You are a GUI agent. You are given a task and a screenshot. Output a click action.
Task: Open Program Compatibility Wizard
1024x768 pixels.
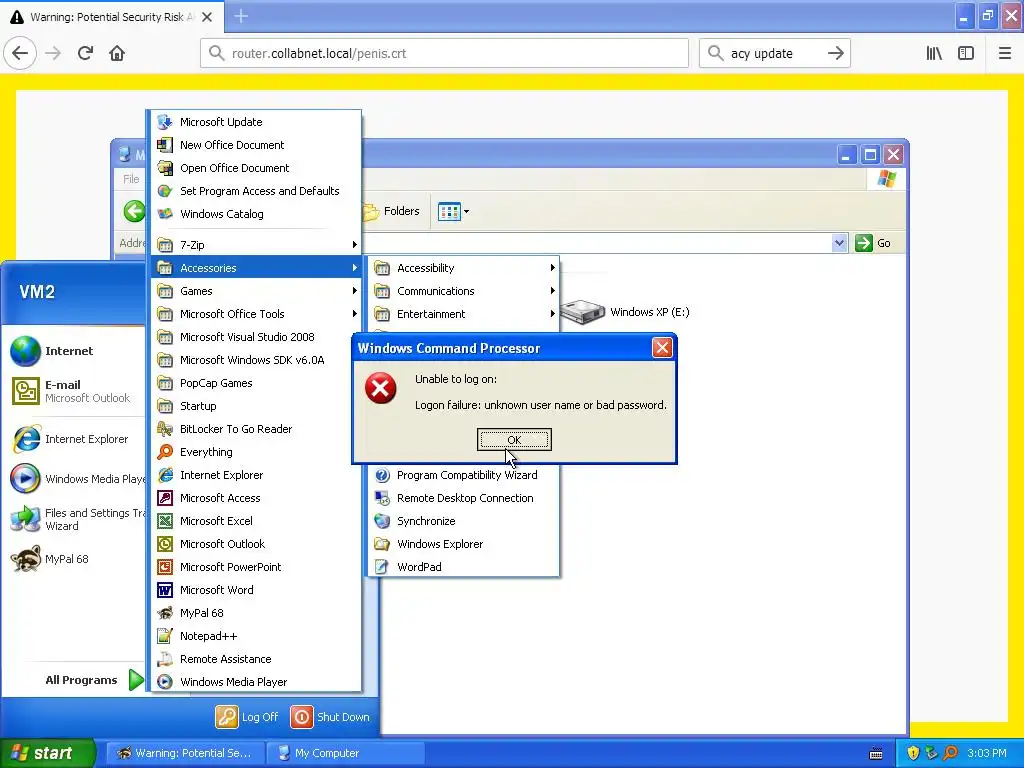click(464, 475)
